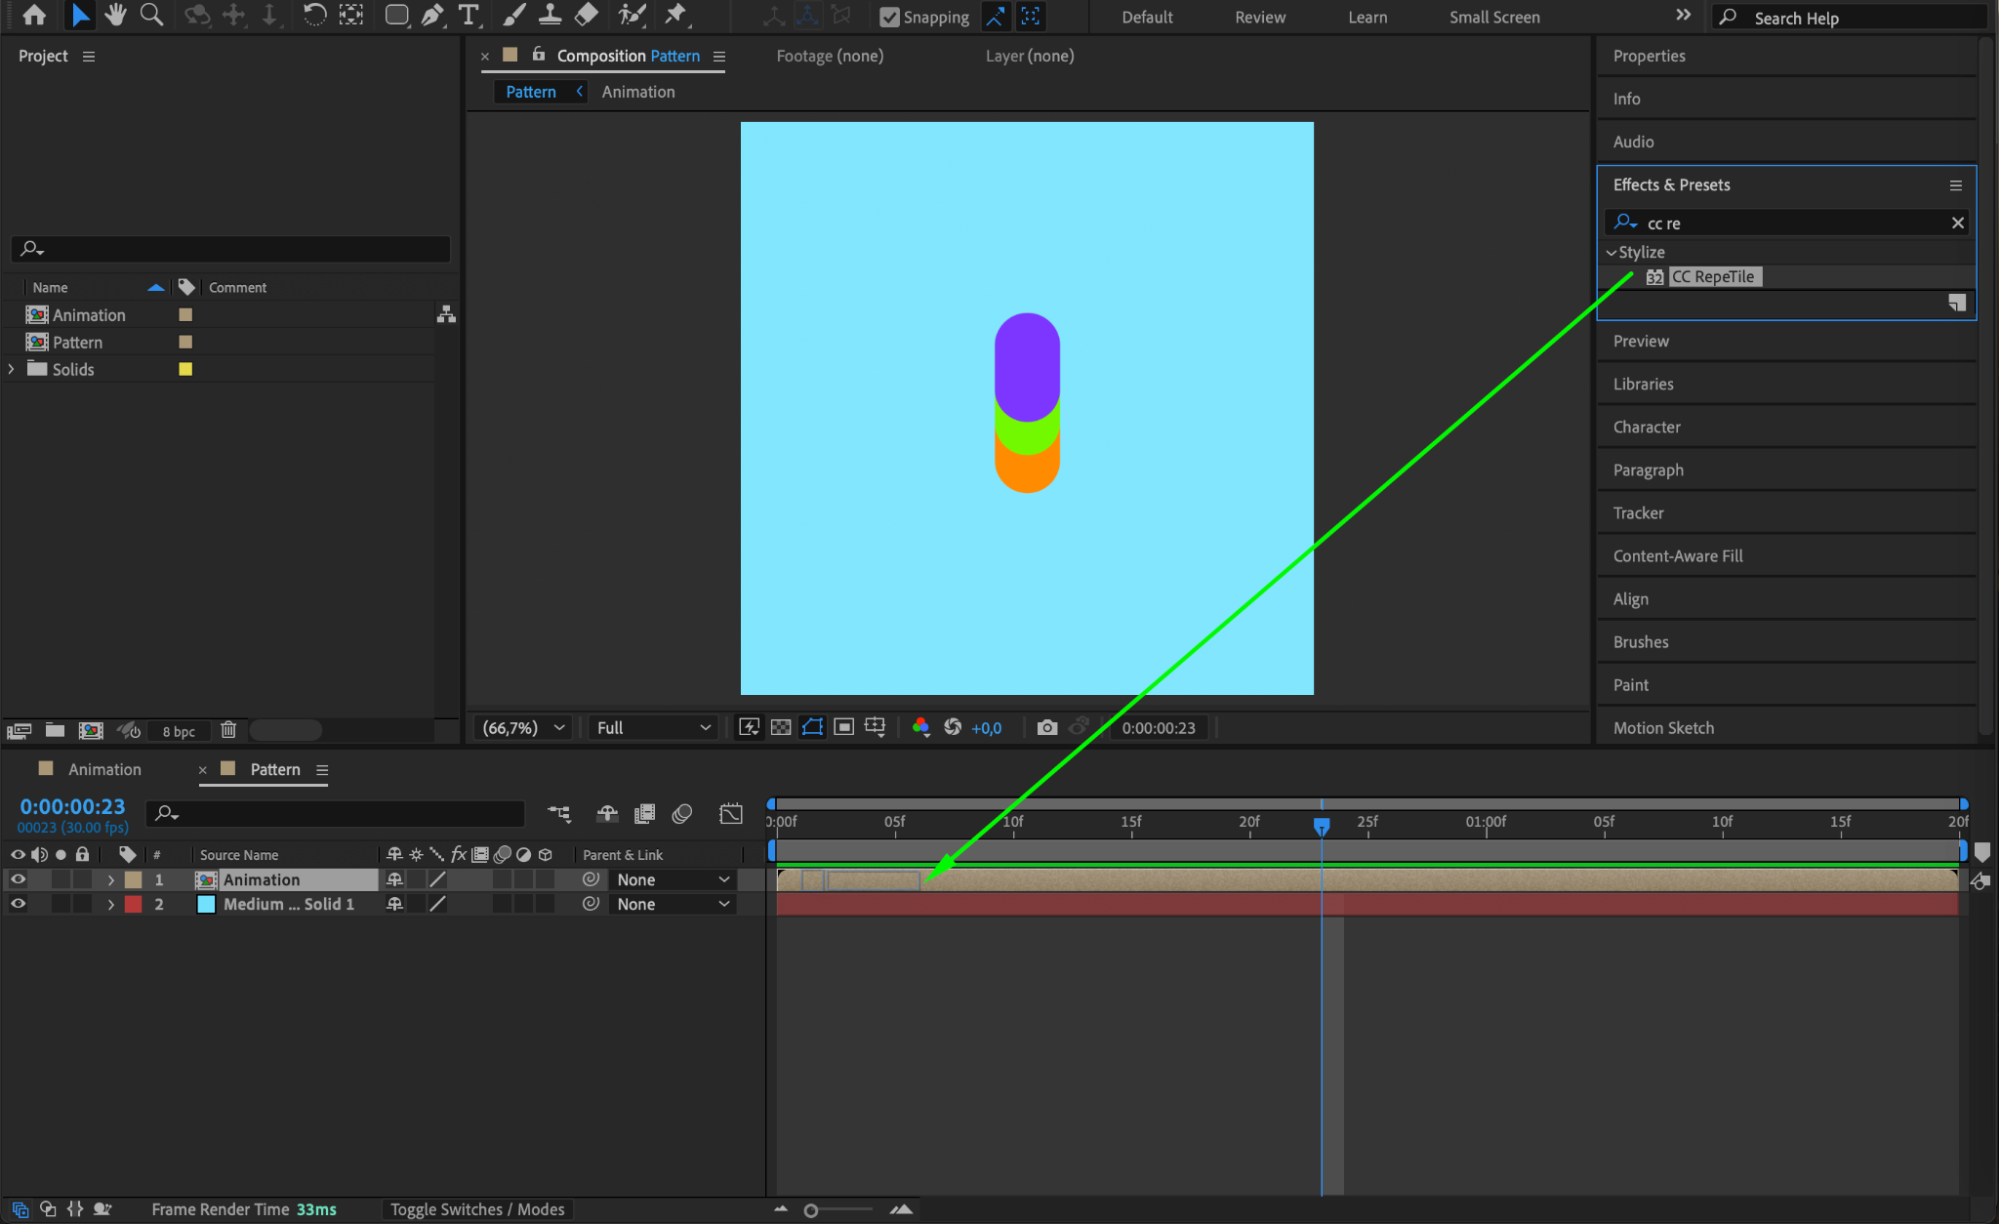Screen dimensions: 1999x1224
Task: Select the Zoom tool in toolbar
Action: 152,15
